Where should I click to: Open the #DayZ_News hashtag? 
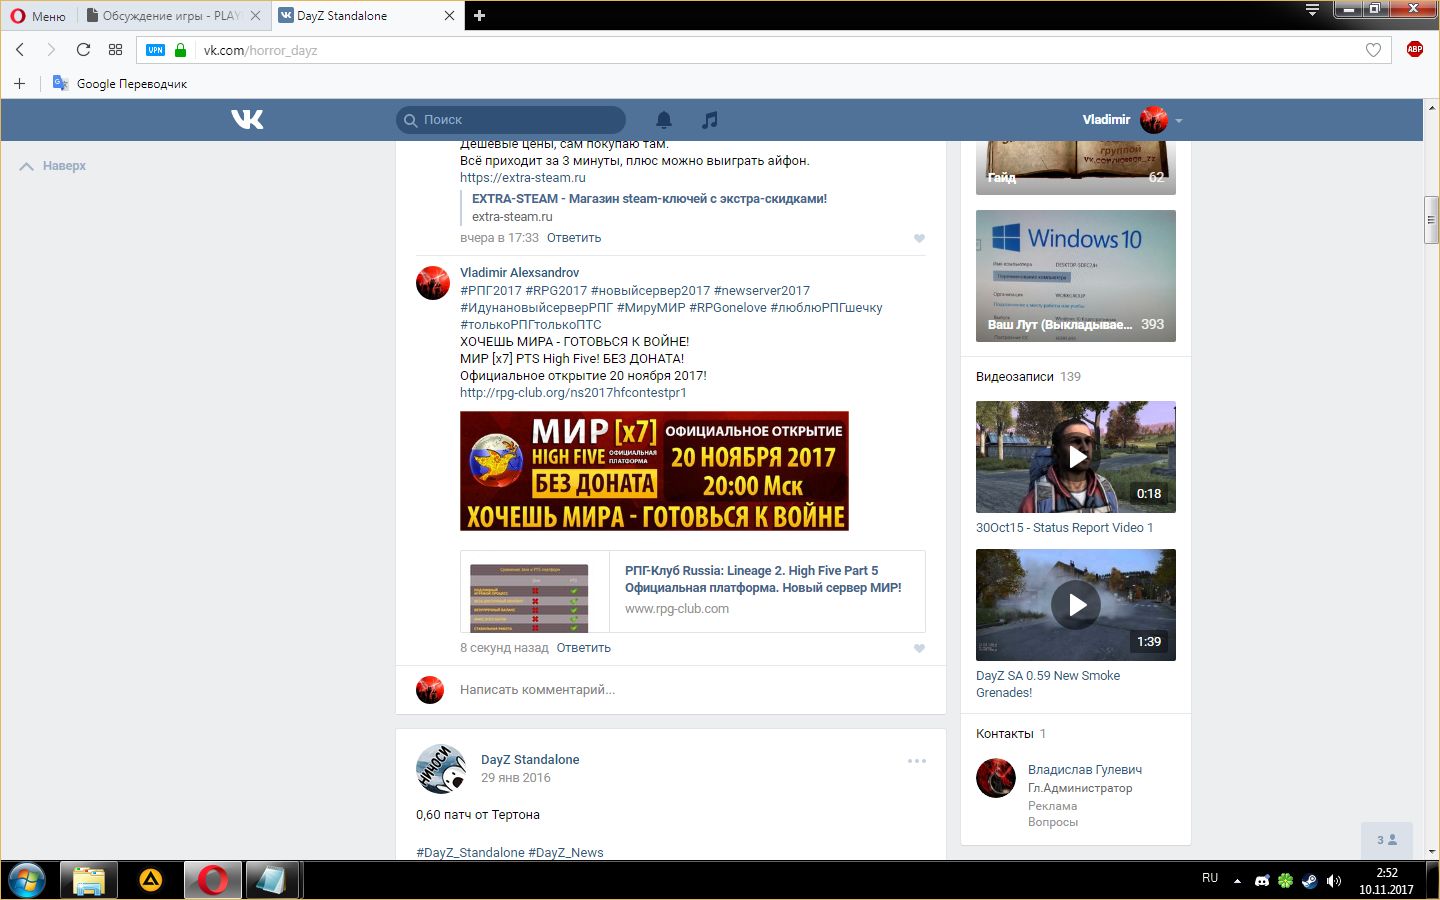click(566, 853)
